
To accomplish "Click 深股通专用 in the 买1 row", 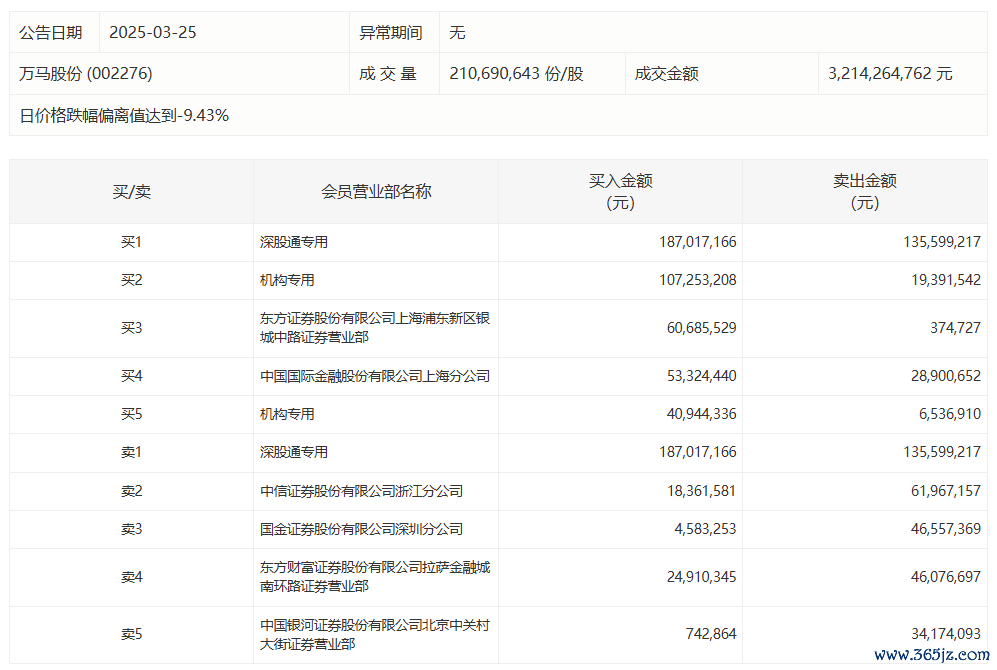I will (x=294, y=242).
